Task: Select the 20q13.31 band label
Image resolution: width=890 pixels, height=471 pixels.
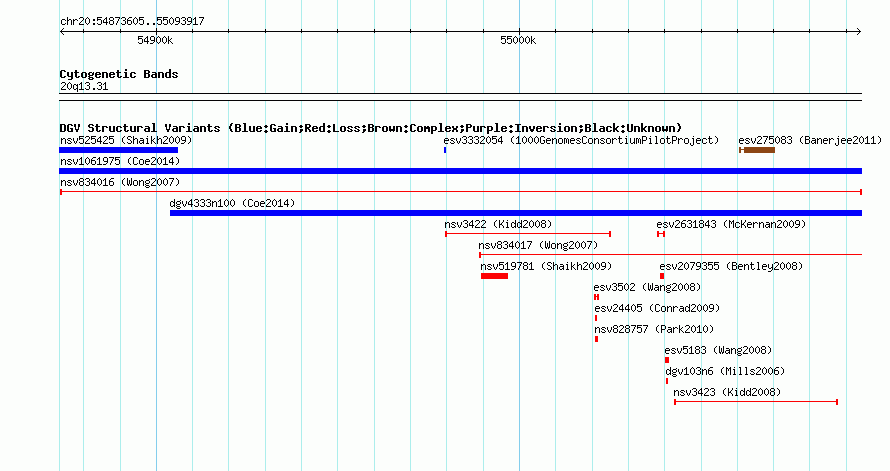Action: [x=84, y=86]
